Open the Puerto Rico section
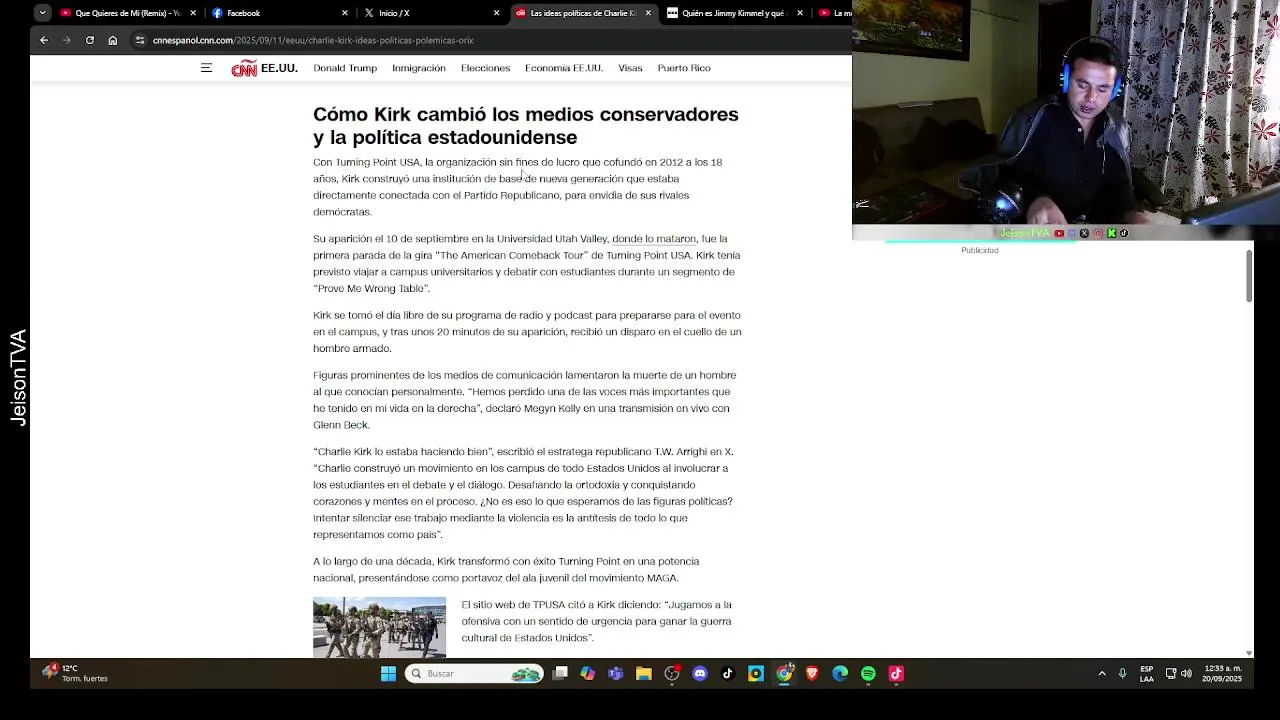 pos(684,68)
